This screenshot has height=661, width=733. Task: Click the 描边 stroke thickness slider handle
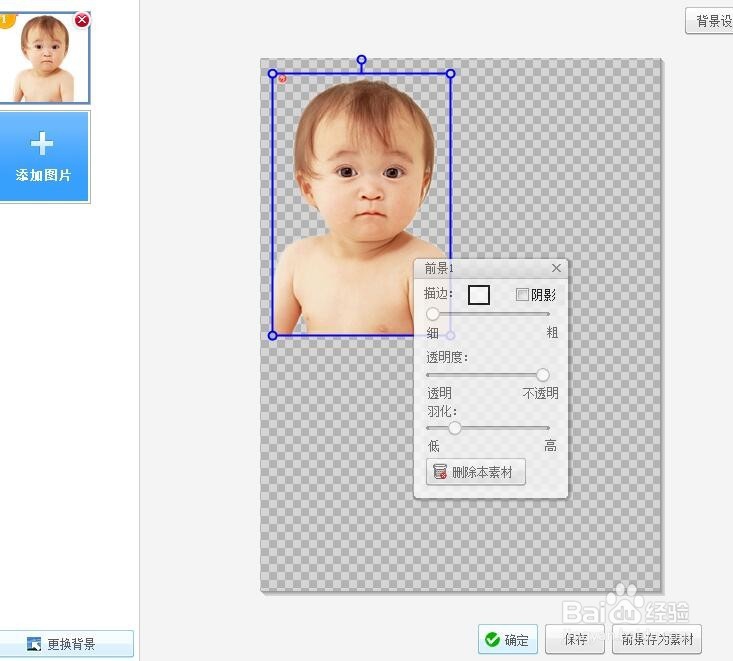(x=433, y=314)
